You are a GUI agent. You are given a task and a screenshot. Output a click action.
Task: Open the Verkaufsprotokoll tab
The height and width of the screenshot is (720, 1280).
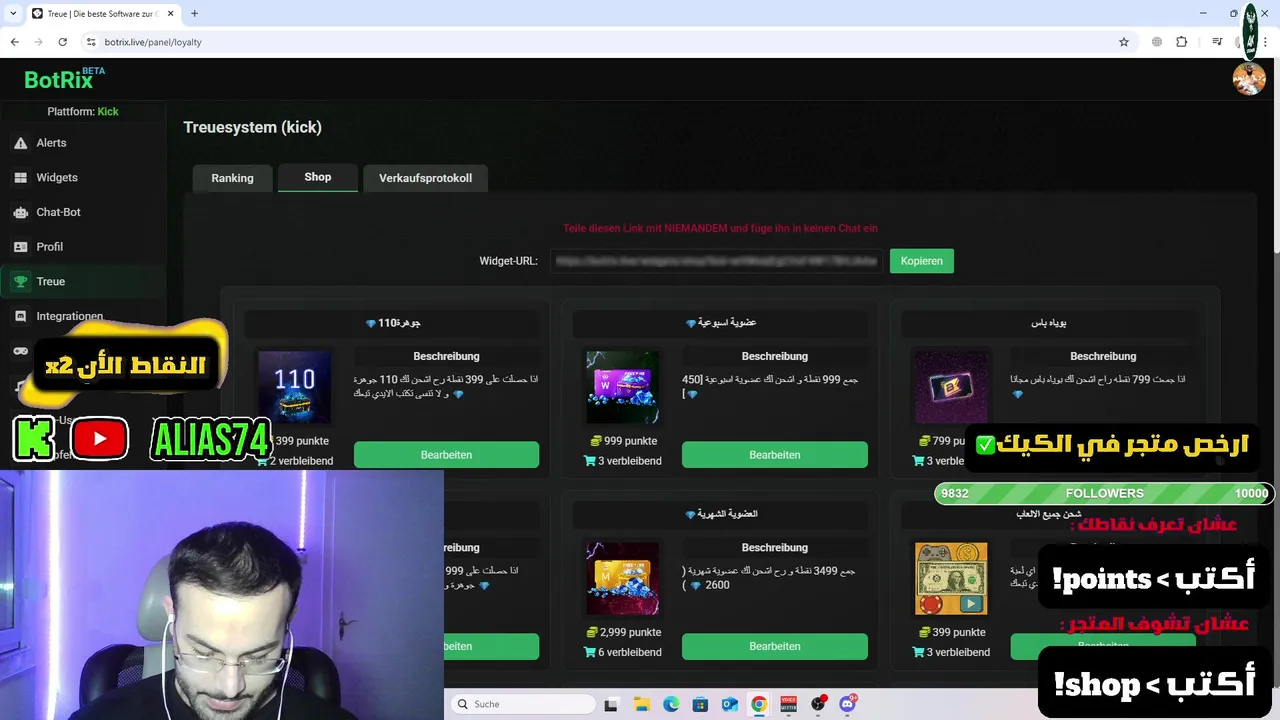(x=425, y=178)
